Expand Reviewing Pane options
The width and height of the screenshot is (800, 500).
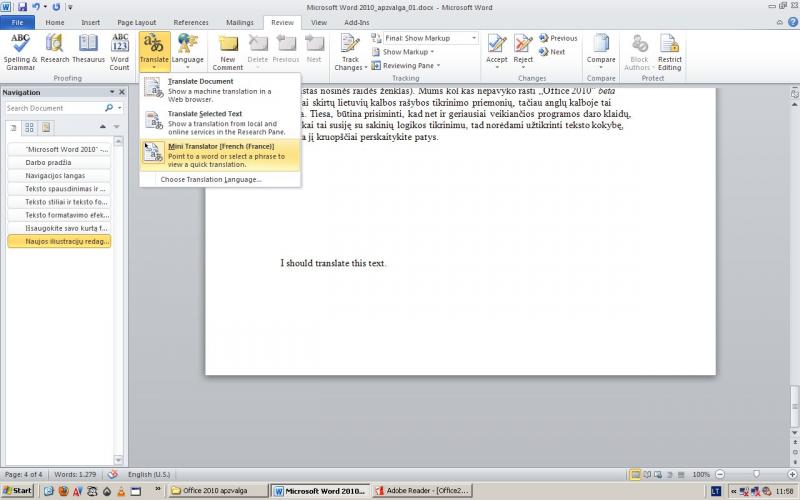pyautogui.click(x=406, y=66)
